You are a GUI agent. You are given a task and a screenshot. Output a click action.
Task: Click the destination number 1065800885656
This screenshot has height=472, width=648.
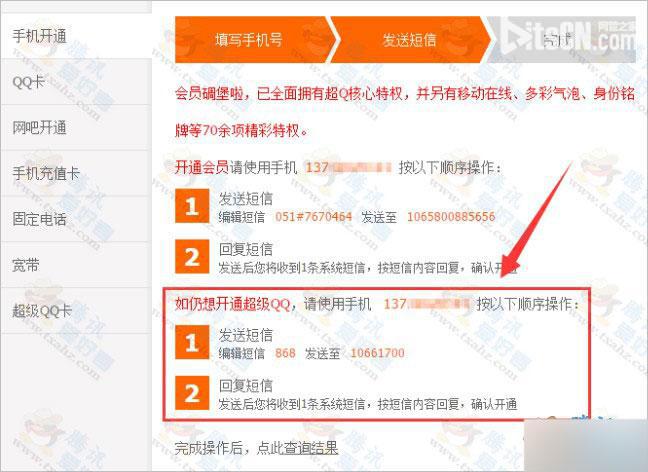(451, 217)
